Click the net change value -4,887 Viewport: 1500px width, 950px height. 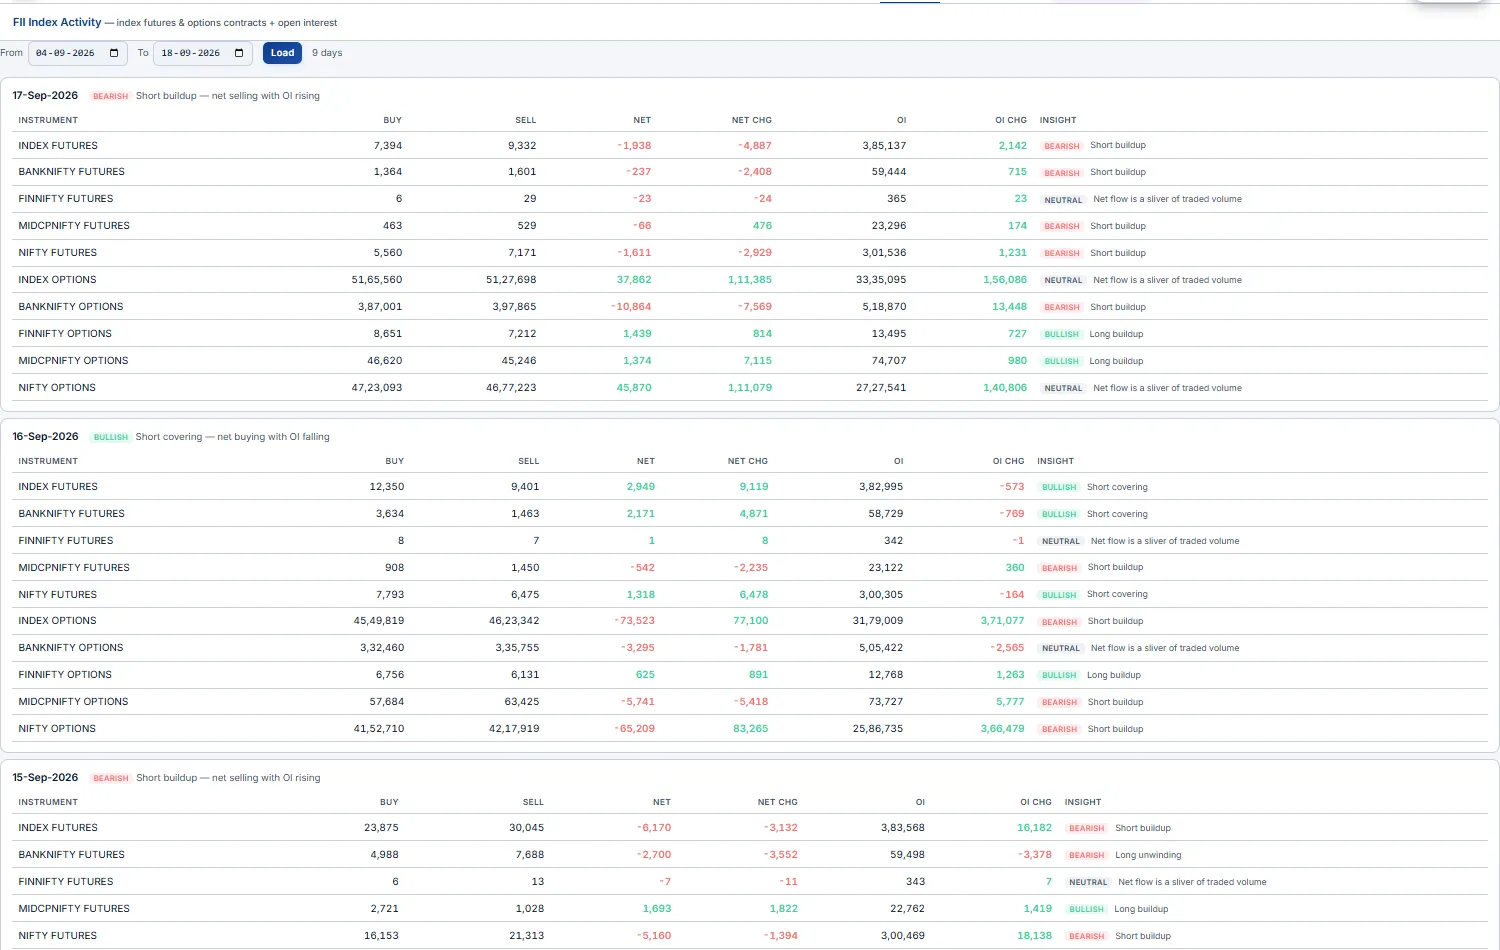coord(755,146)
